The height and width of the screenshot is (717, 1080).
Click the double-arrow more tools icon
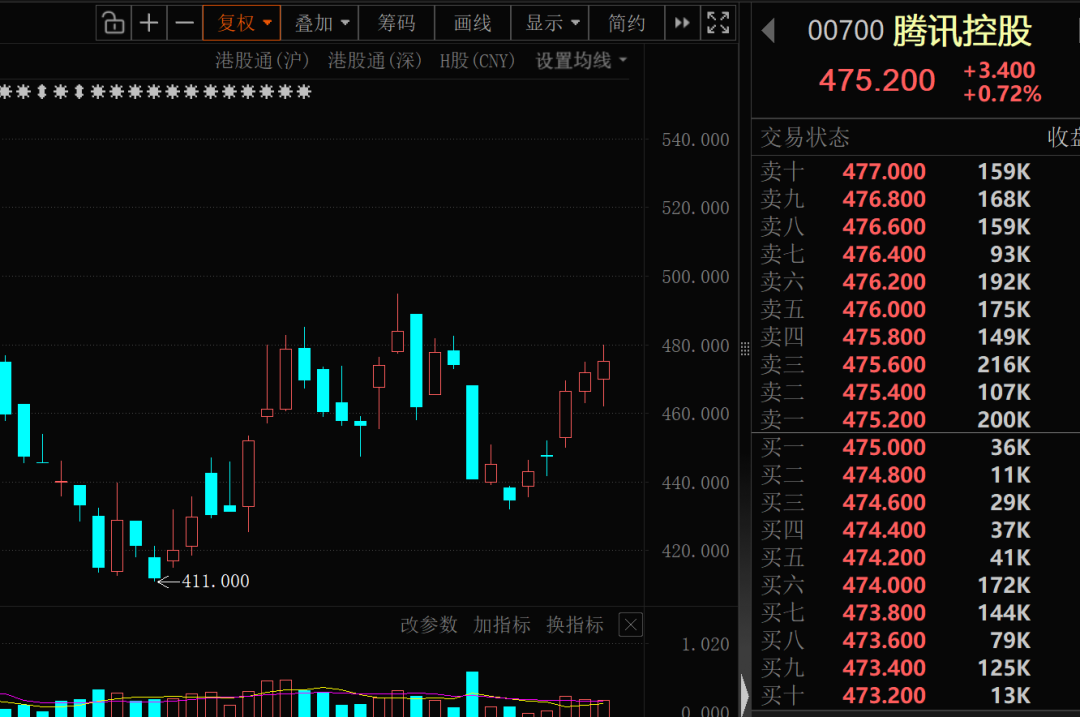tap(682, 23)
